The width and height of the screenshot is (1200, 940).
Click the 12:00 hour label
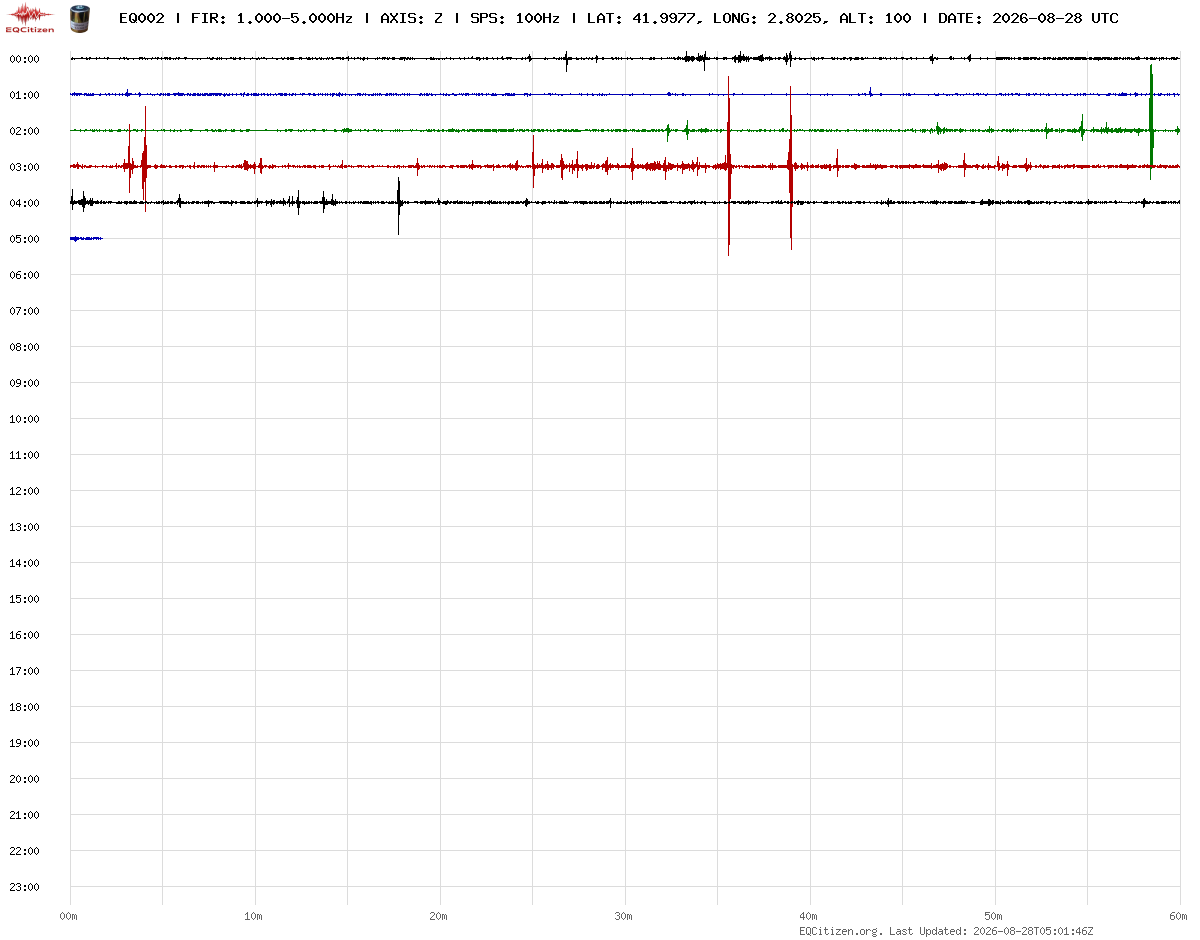(24, 491)
